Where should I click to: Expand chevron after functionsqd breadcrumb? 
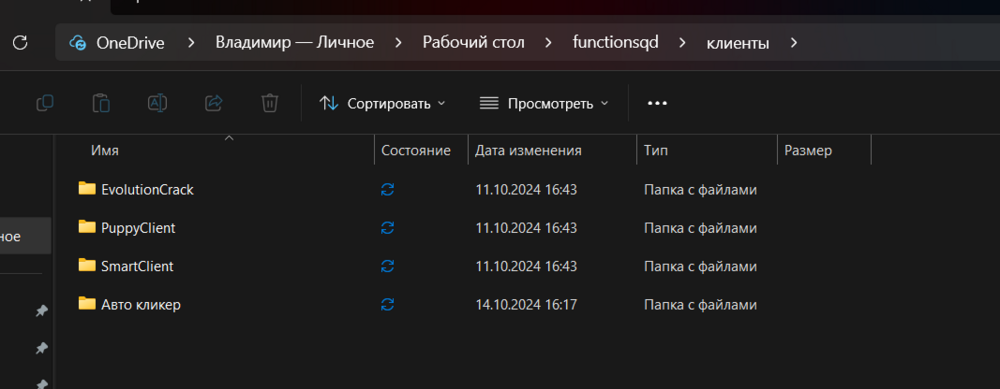pos(682,43)
